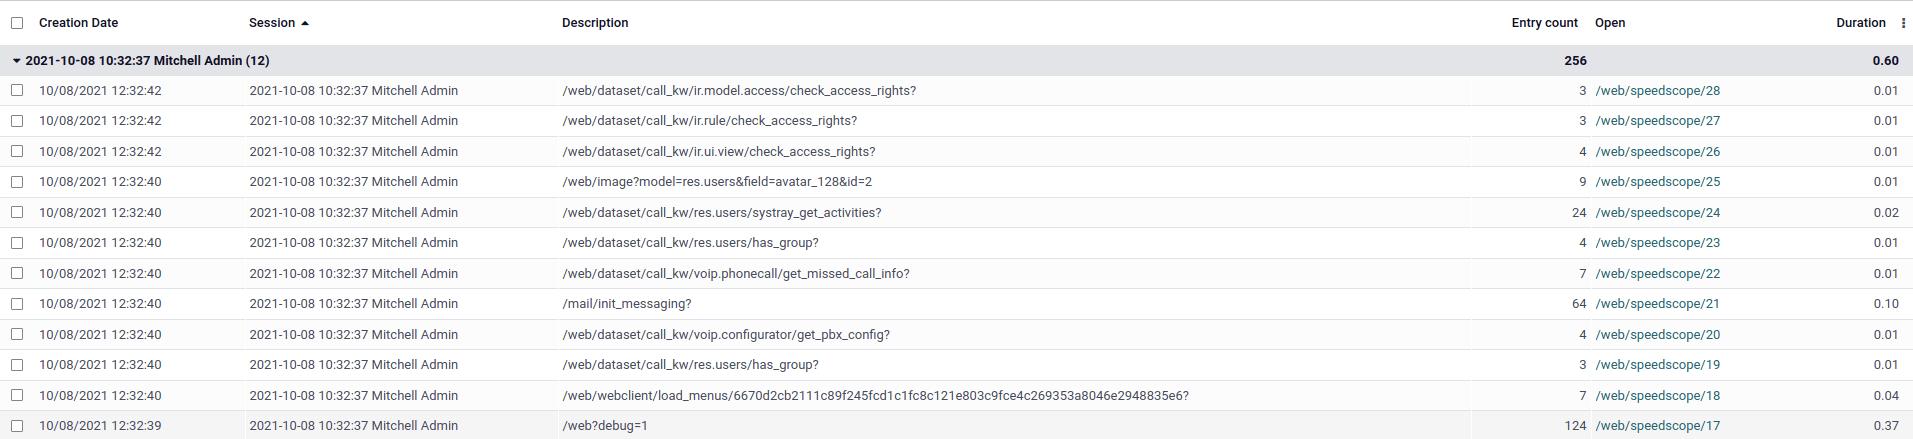The image size is (1913, 439).
Task: Open the systray_get_activities profile row
Action: [721, 213]
